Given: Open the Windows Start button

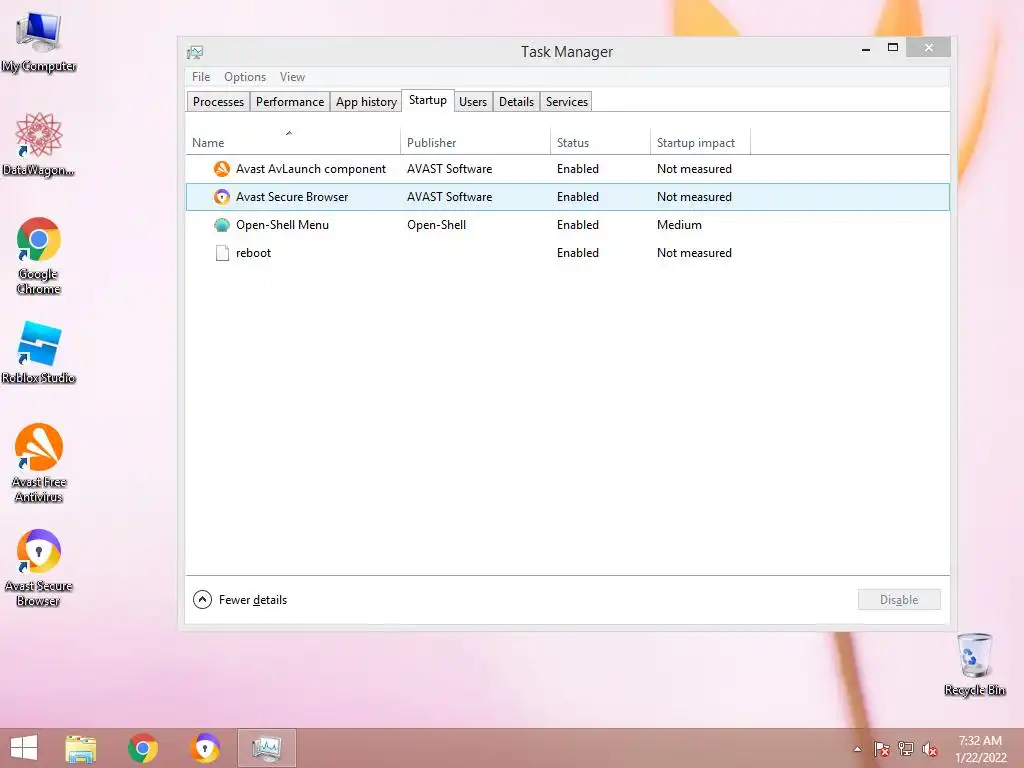Looking at the screenshot, I should pos(24,748).
